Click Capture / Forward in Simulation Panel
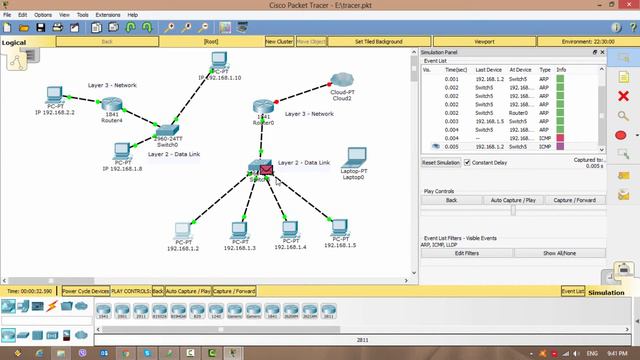This screenshot has height=360, width=640. point(574,200)
